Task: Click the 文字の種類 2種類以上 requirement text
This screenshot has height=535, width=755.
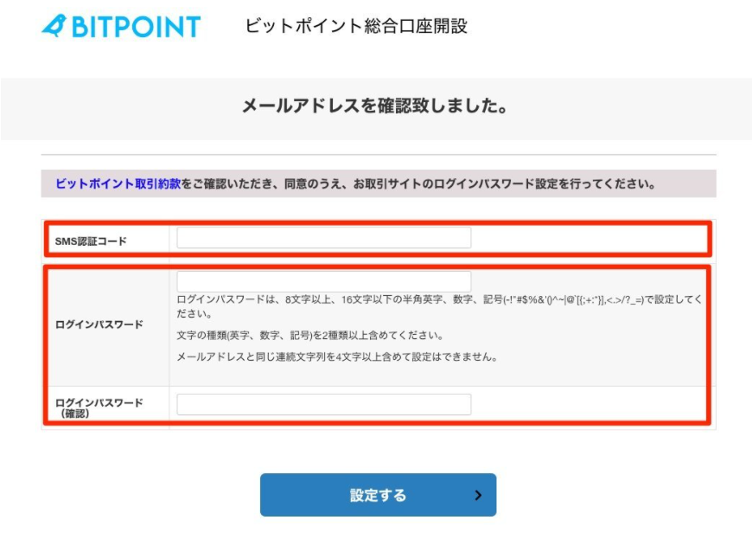Action: pyautogui.click(x=310, y=335)
